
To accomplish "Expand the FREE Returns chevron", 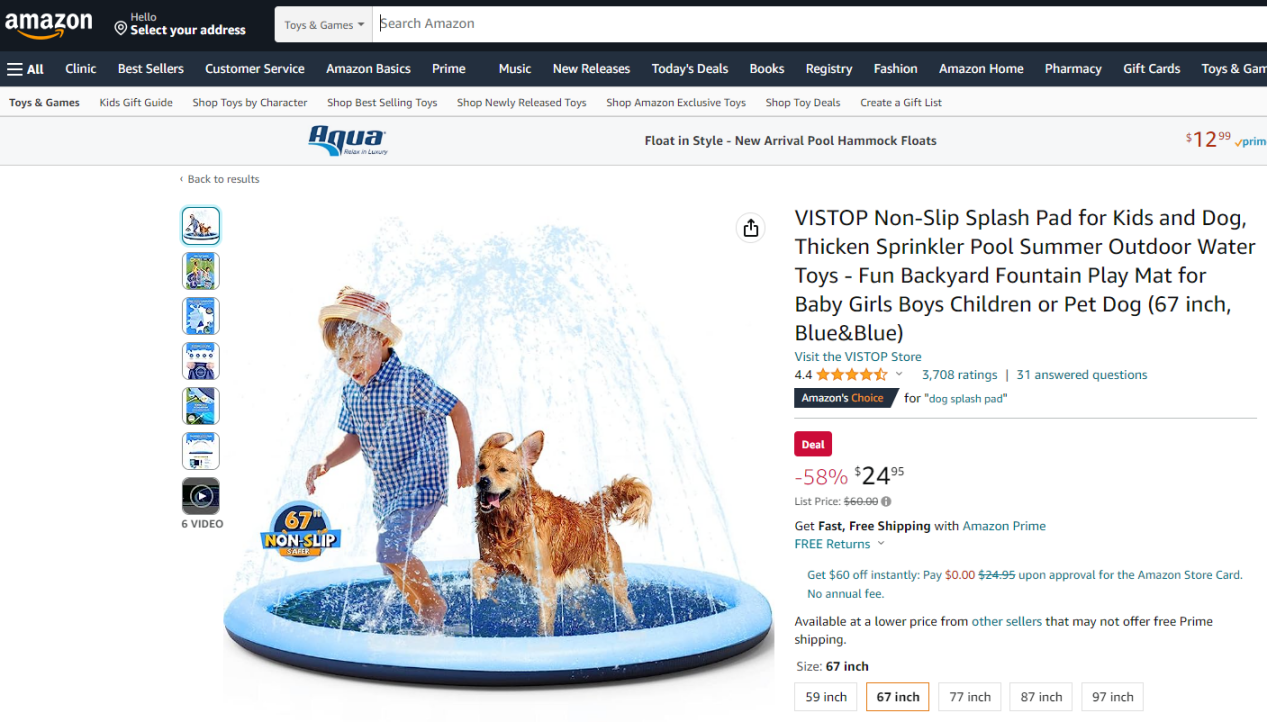I will point(881,544).
